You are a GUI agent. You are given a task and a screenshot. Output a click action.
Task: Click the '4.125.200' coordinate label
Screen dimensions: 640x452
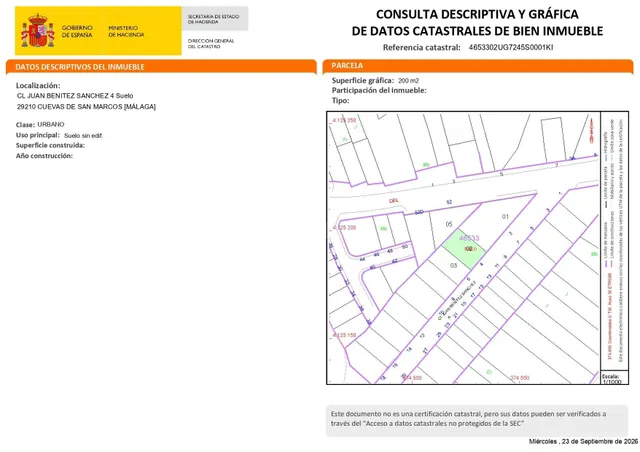pos(344,227)
